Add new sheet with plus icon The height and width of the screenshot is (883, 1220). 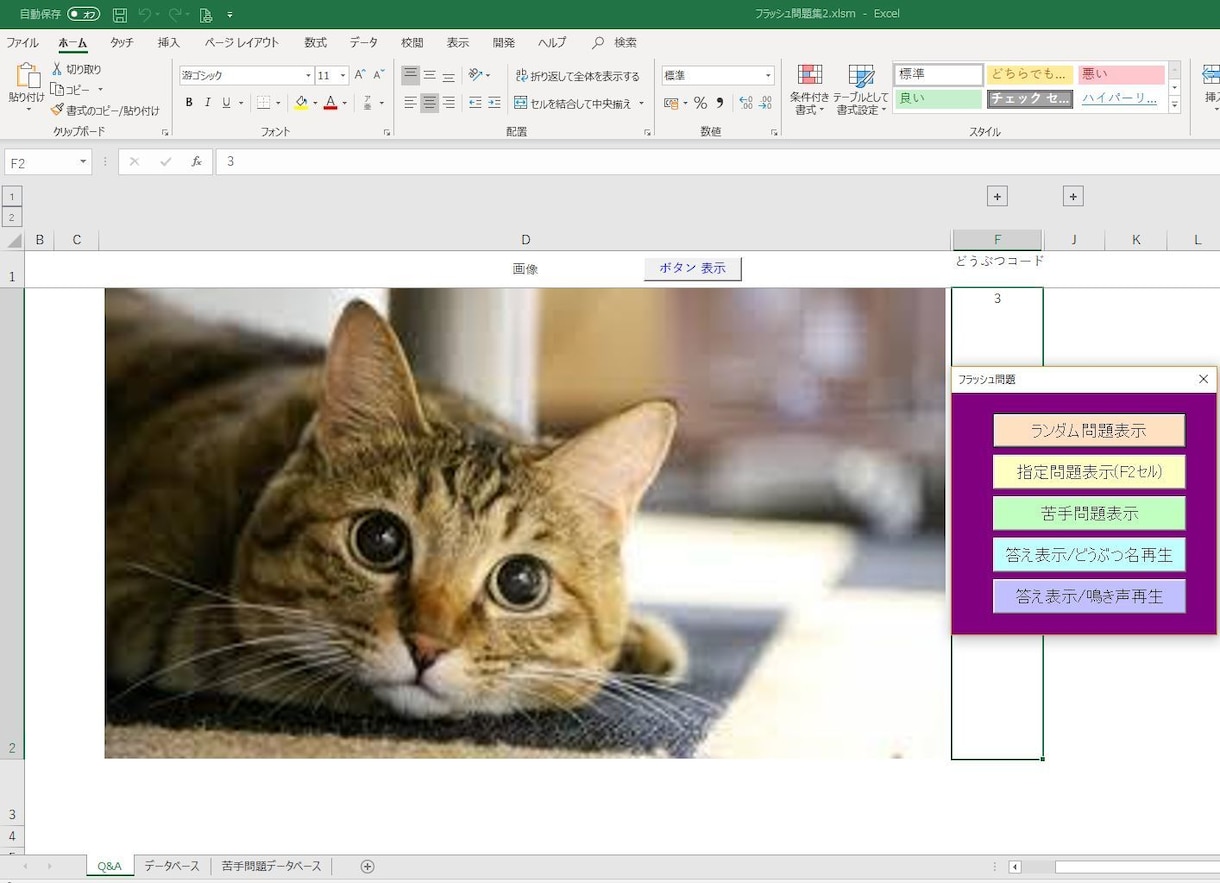[367, 866]
